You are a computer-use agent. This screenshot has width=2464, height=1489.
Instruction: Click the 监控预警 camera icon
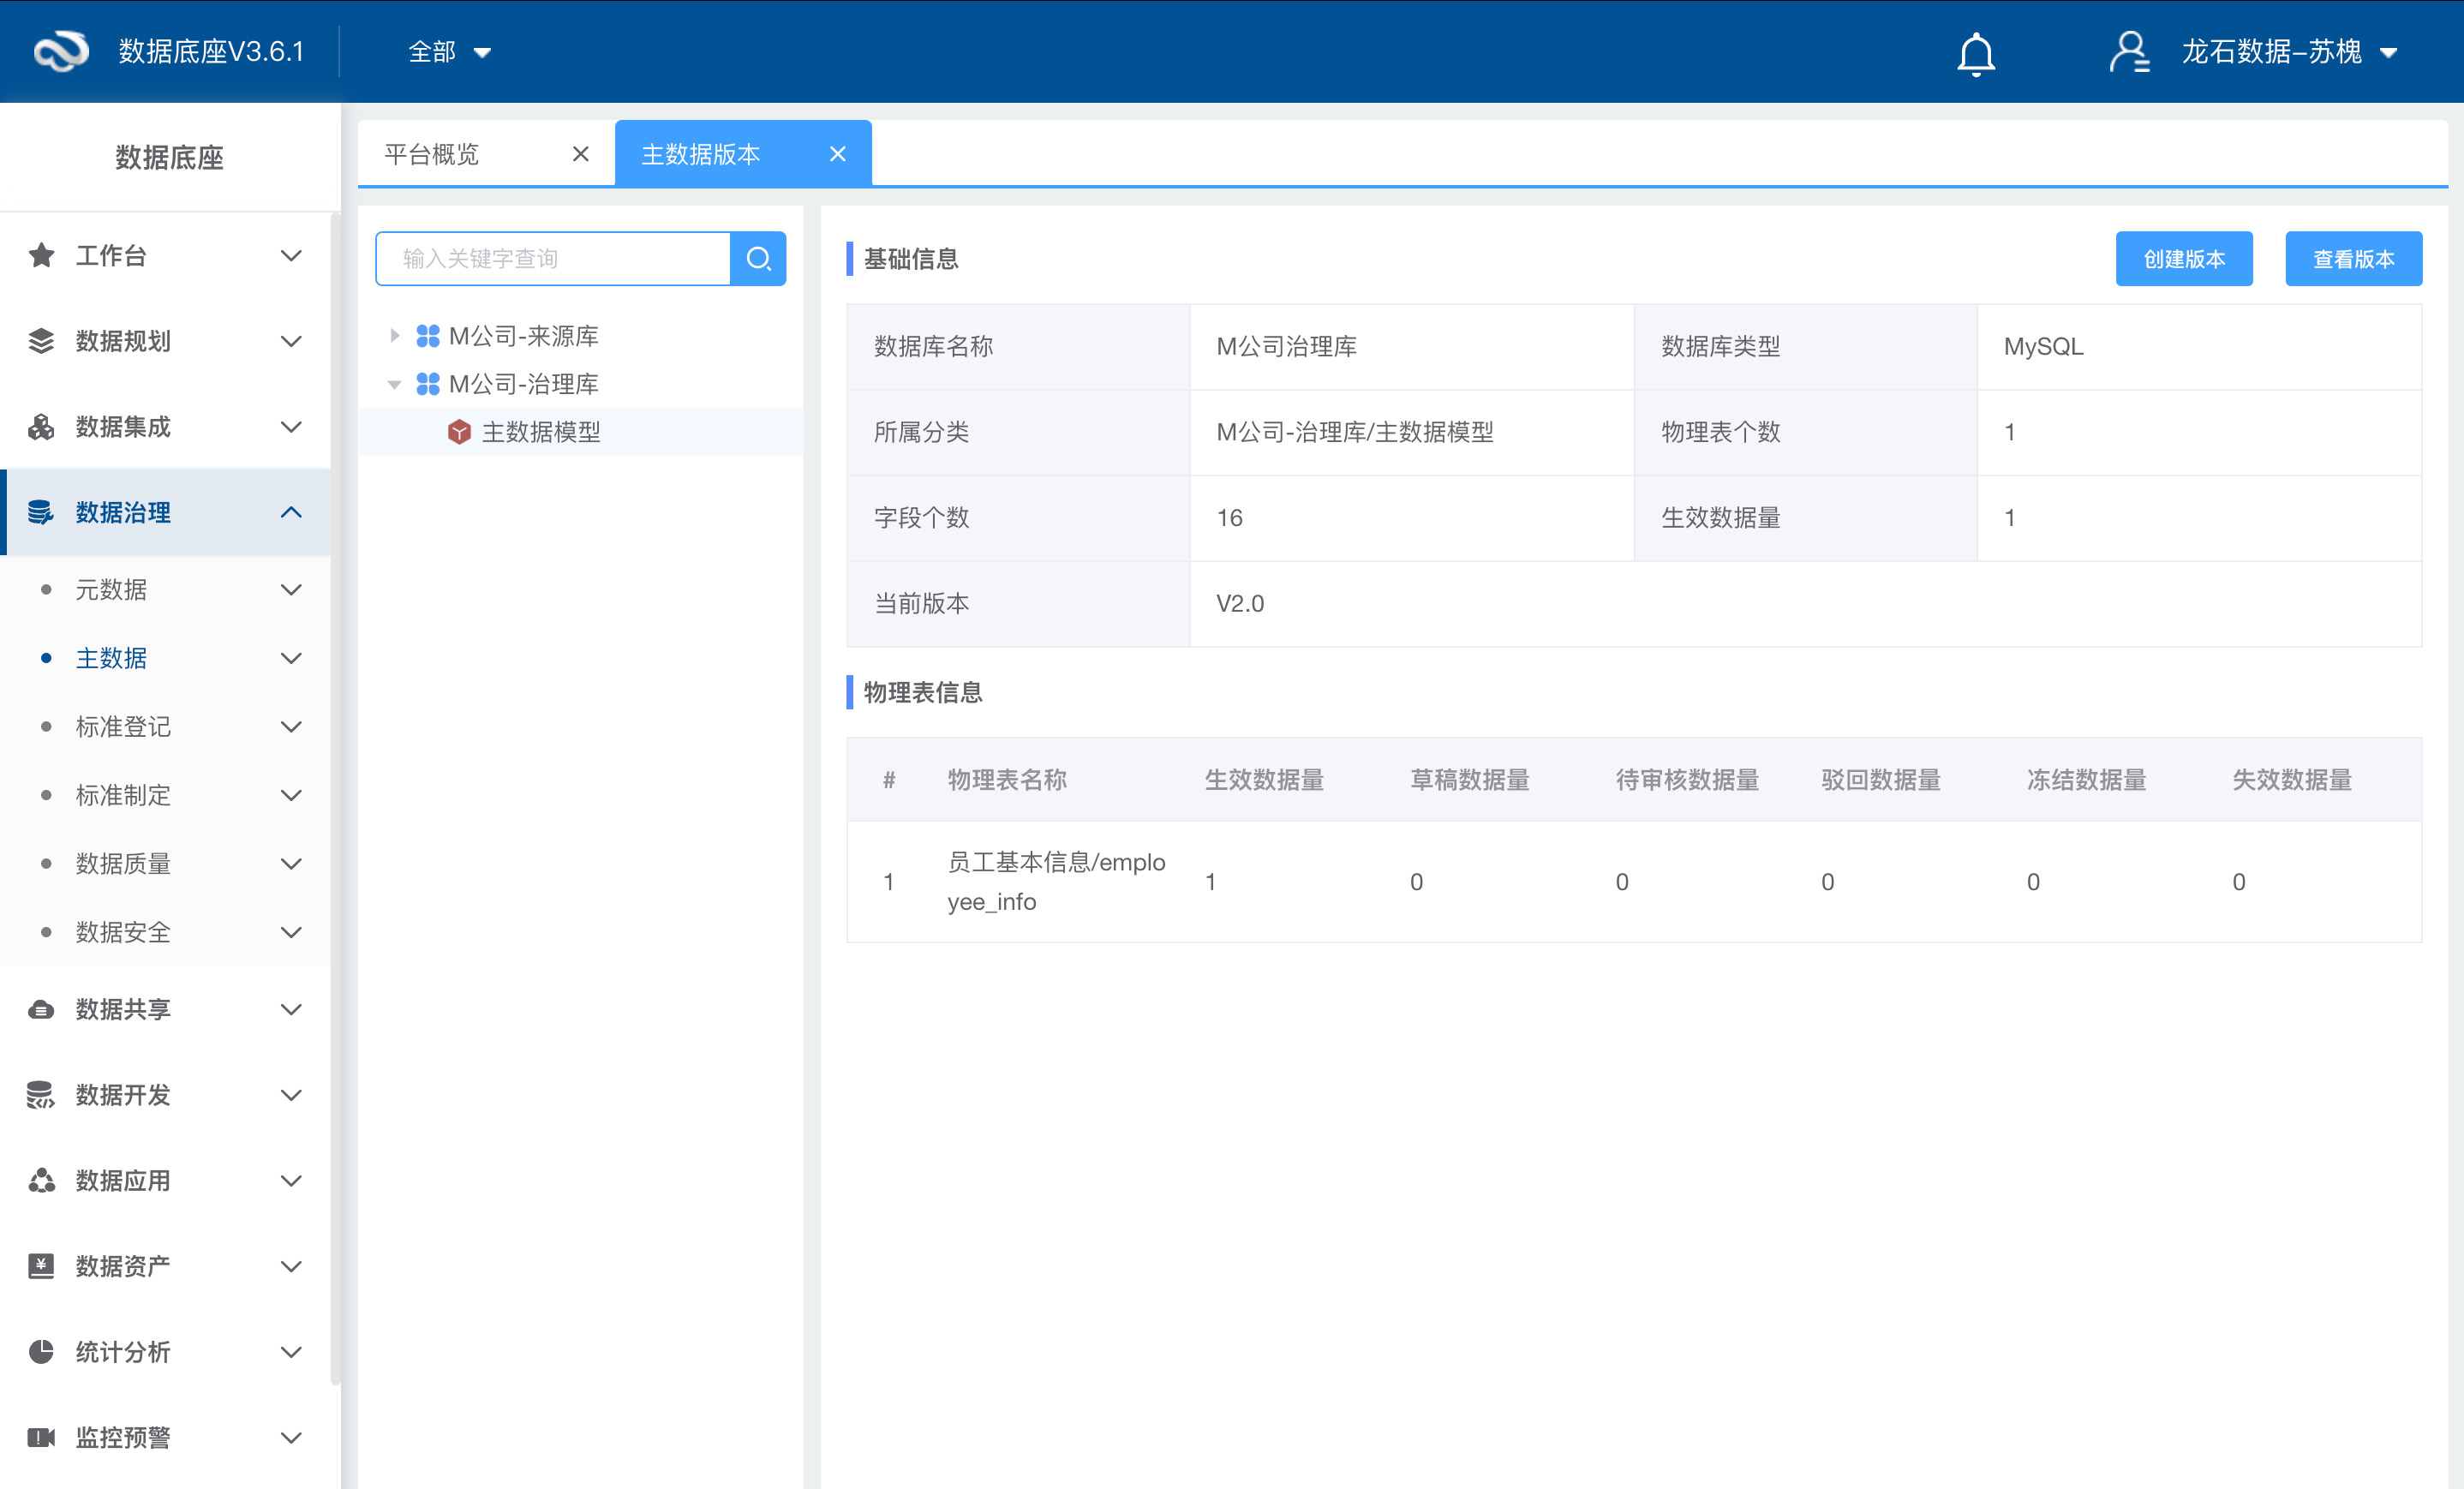click(x=41, y=1438)
